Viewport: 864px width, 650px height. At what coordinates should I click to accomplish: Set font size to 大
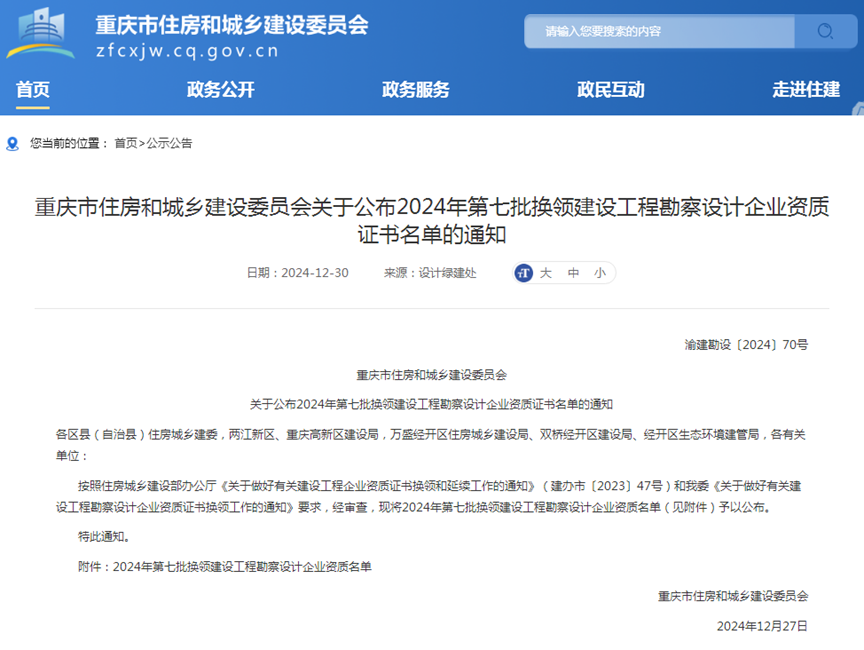546,273
